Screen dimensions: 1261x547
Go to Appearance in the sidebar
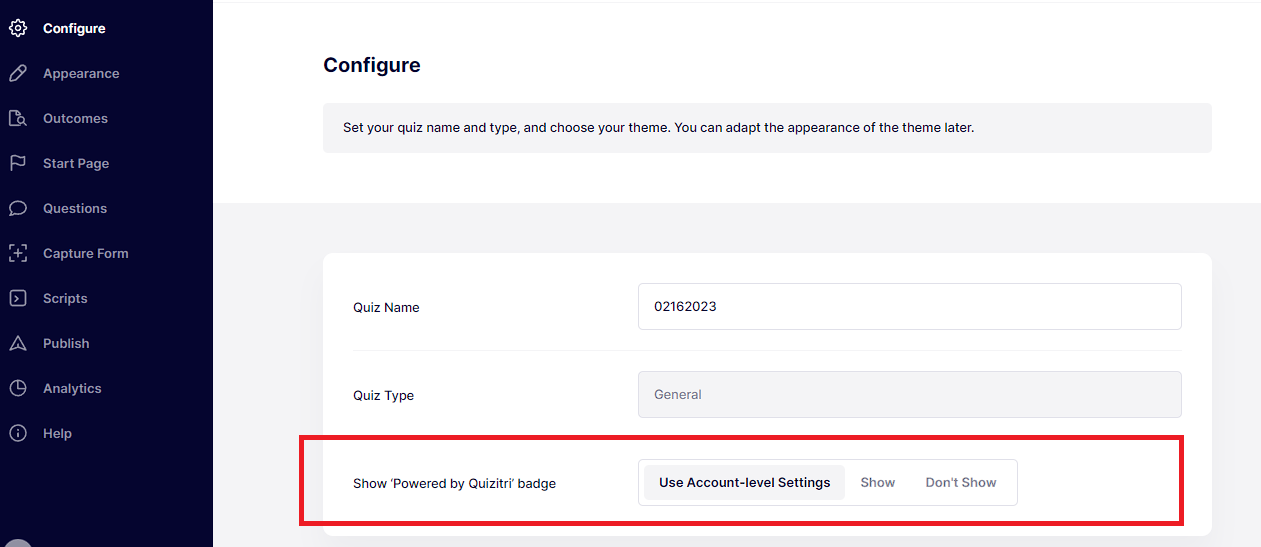[x=81, y=73]
